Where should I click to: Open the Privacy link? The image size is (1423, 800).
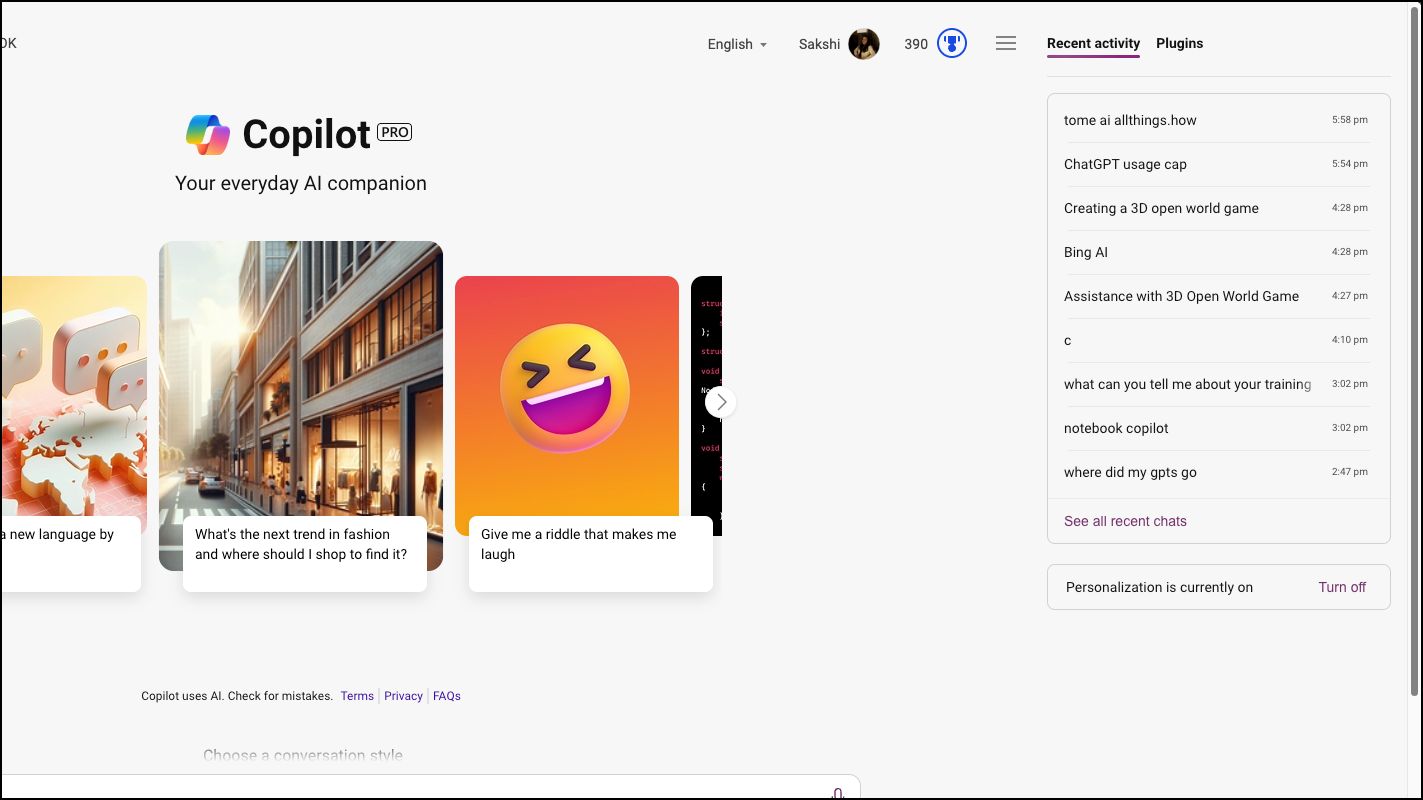(x=403, y=696)
